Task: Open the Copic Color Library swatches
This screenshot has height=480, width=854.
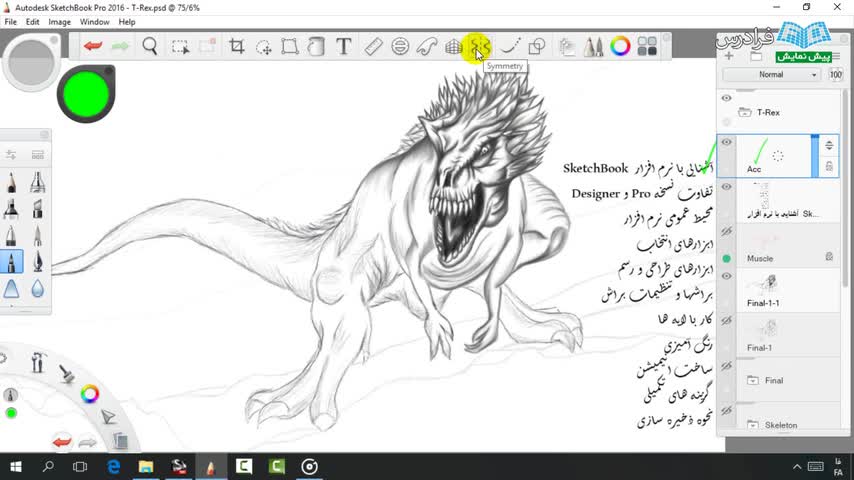Action: coord(647,46)
